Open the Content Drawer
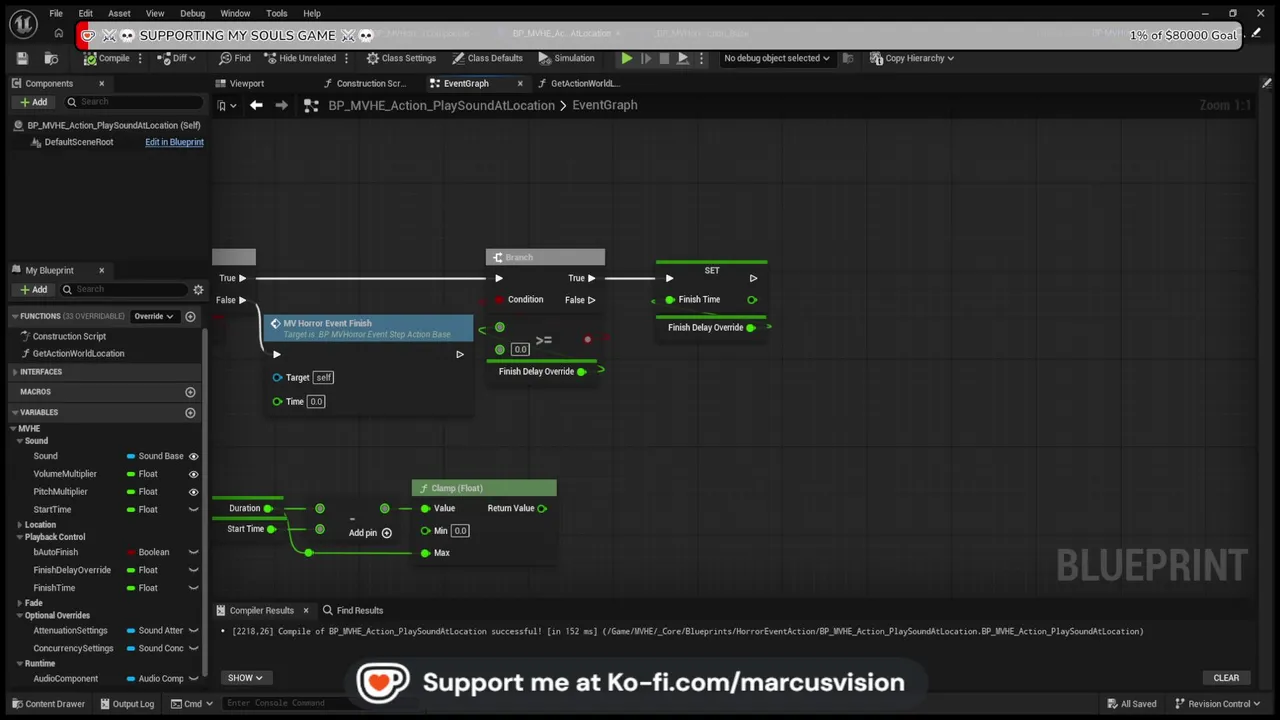 (48, 704)
